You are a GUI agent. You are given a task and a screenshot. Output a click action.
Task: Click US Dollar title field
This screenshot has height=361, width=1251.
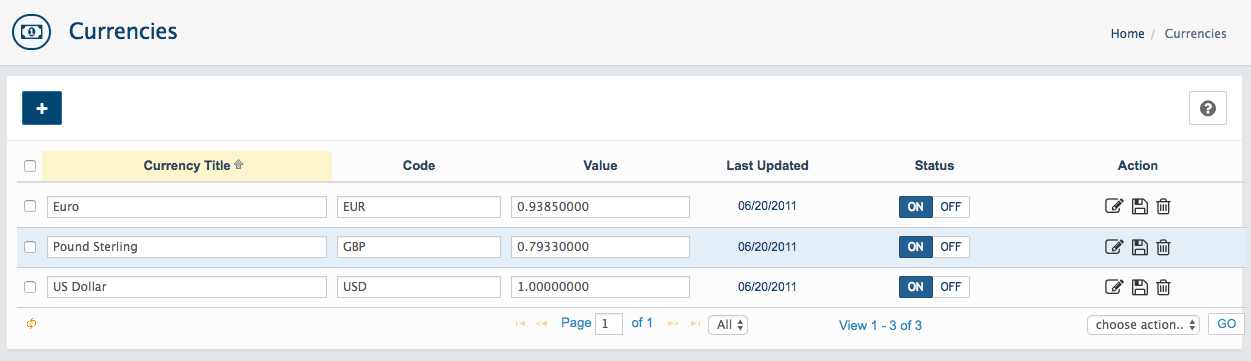(x=187, y=286)
